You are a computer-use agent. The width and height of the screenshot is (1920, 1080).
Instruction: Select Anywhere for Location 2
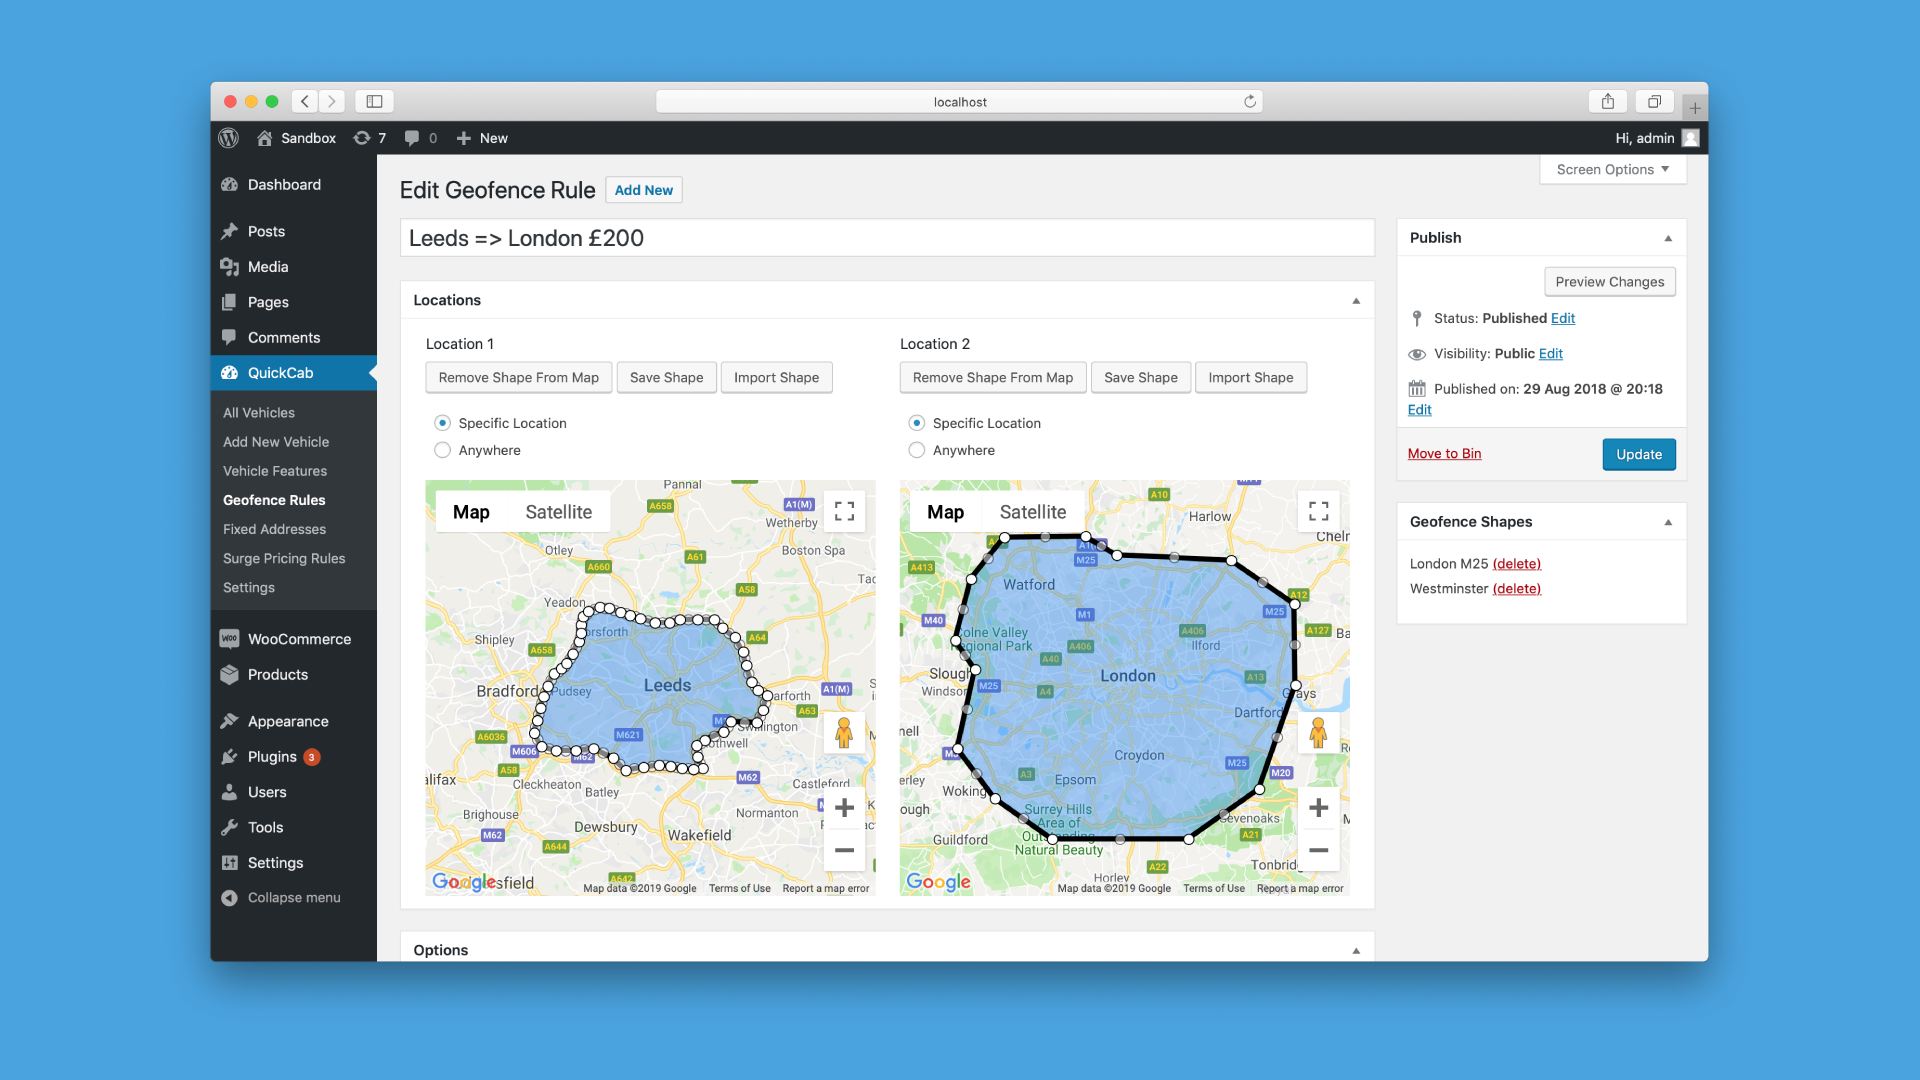(x=916, y=450)
